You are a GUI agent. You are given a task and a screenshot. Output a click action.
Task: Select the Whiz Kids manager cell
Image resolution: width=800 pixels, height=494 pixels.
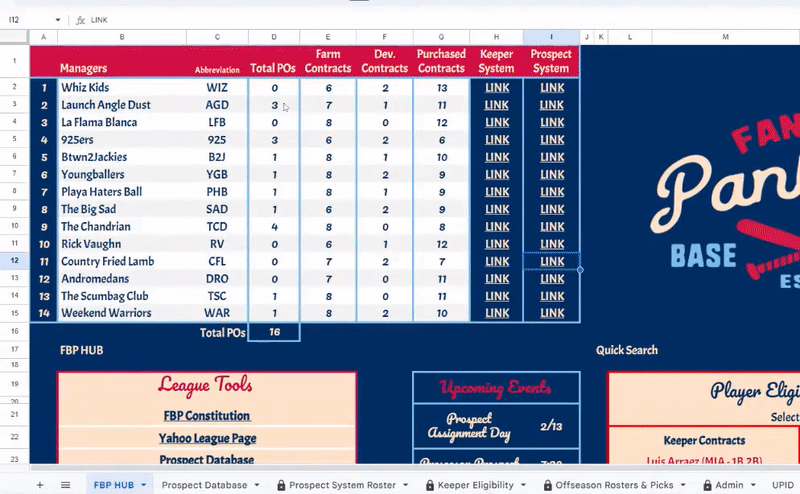[x=122, y=87]
